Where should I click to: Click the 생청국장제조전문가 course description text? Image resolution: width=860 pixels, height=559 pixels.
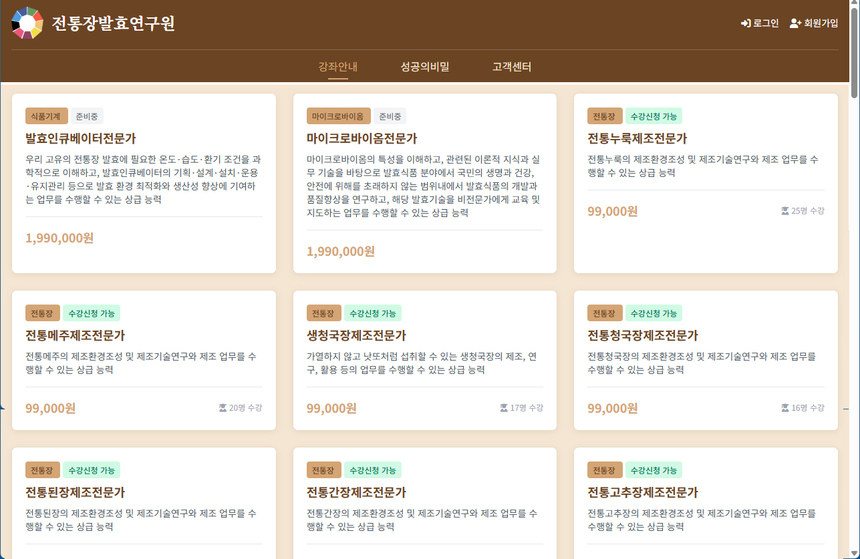tap(422, 363)
